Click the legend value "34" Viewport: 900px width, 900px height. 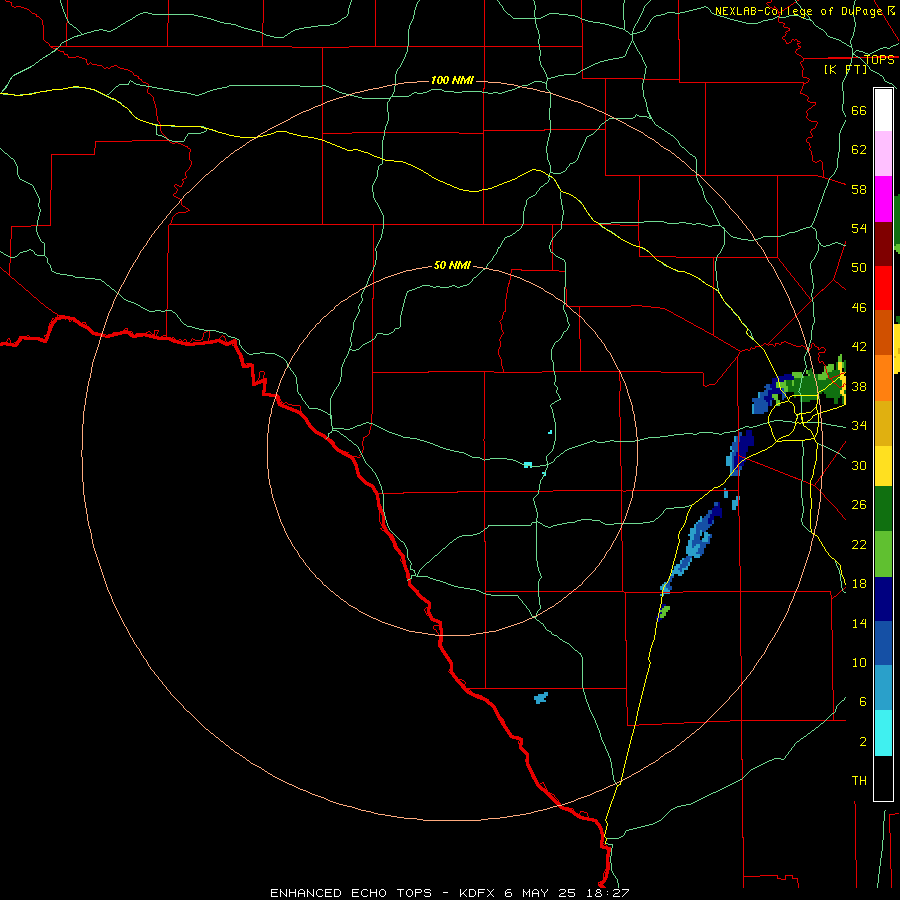pos(859,426)
